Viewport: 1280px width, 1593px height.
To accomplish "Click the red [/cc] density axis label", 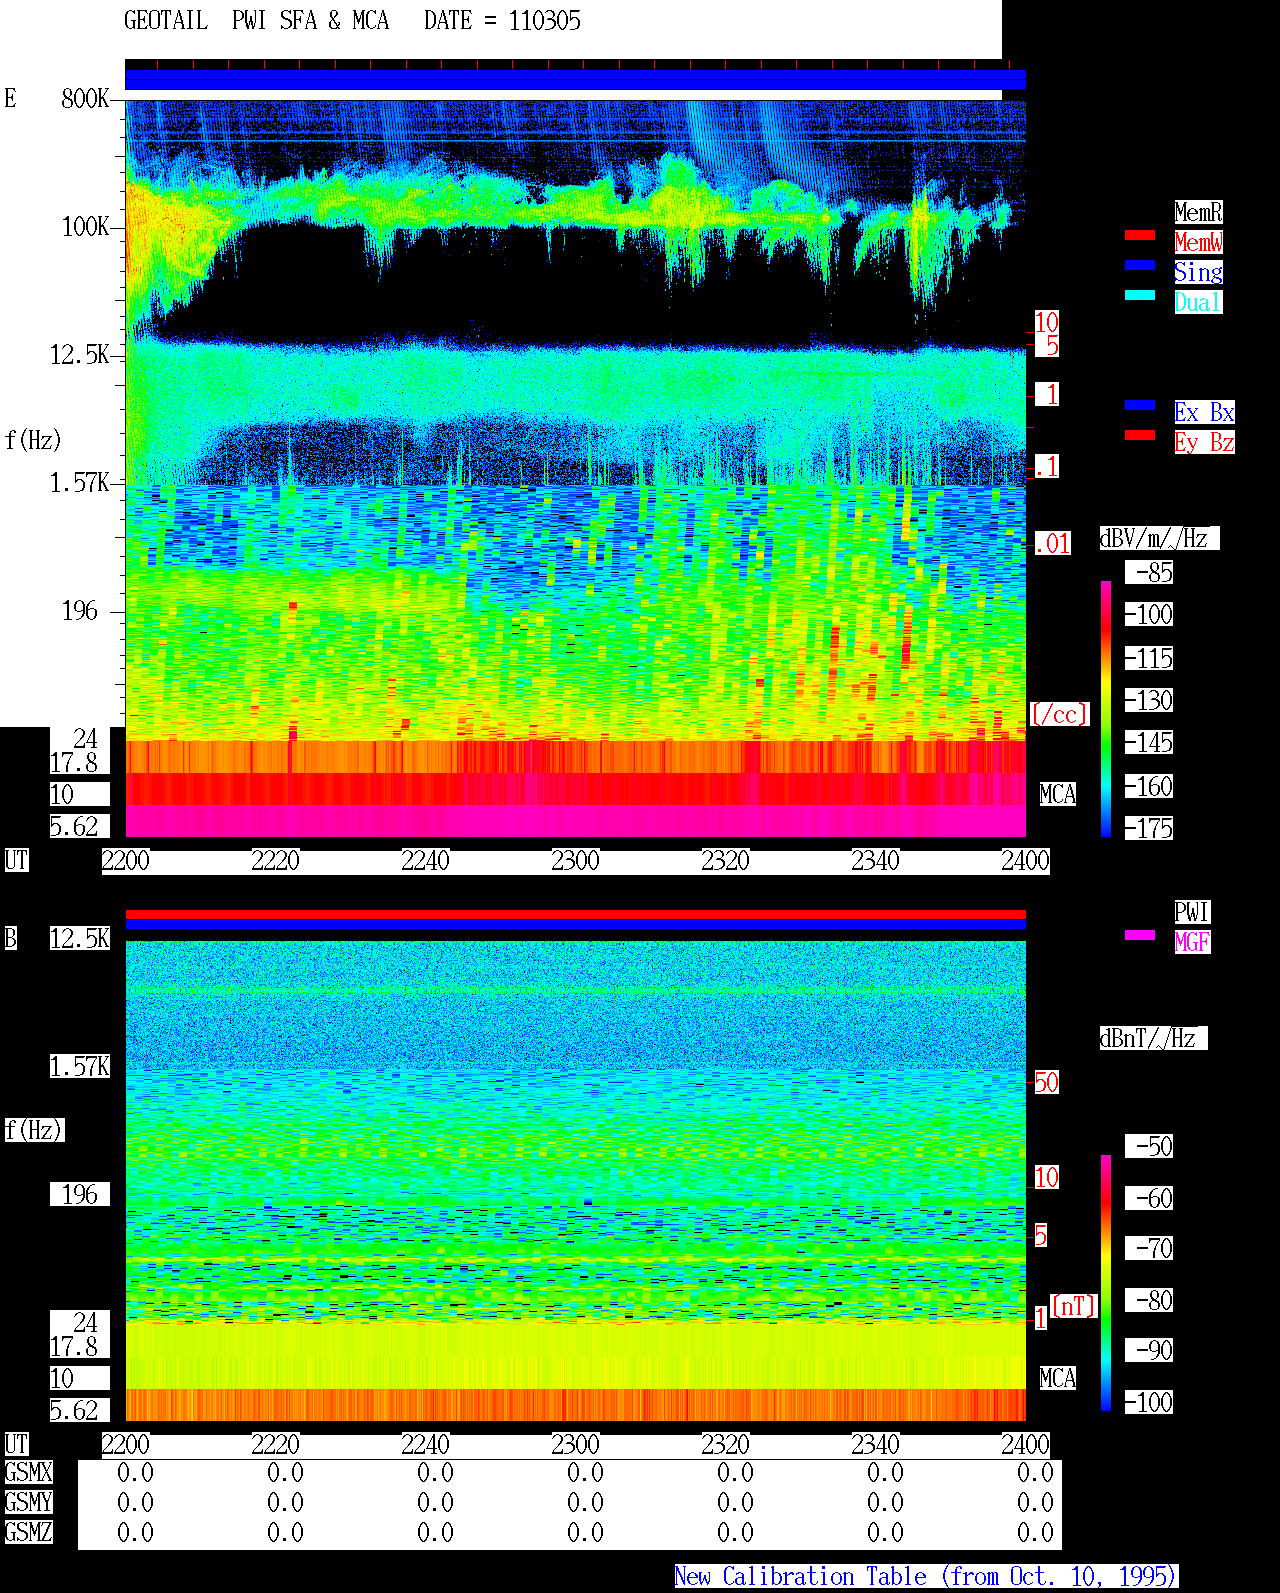I will pyautogui.click(x=1059, y=715).
